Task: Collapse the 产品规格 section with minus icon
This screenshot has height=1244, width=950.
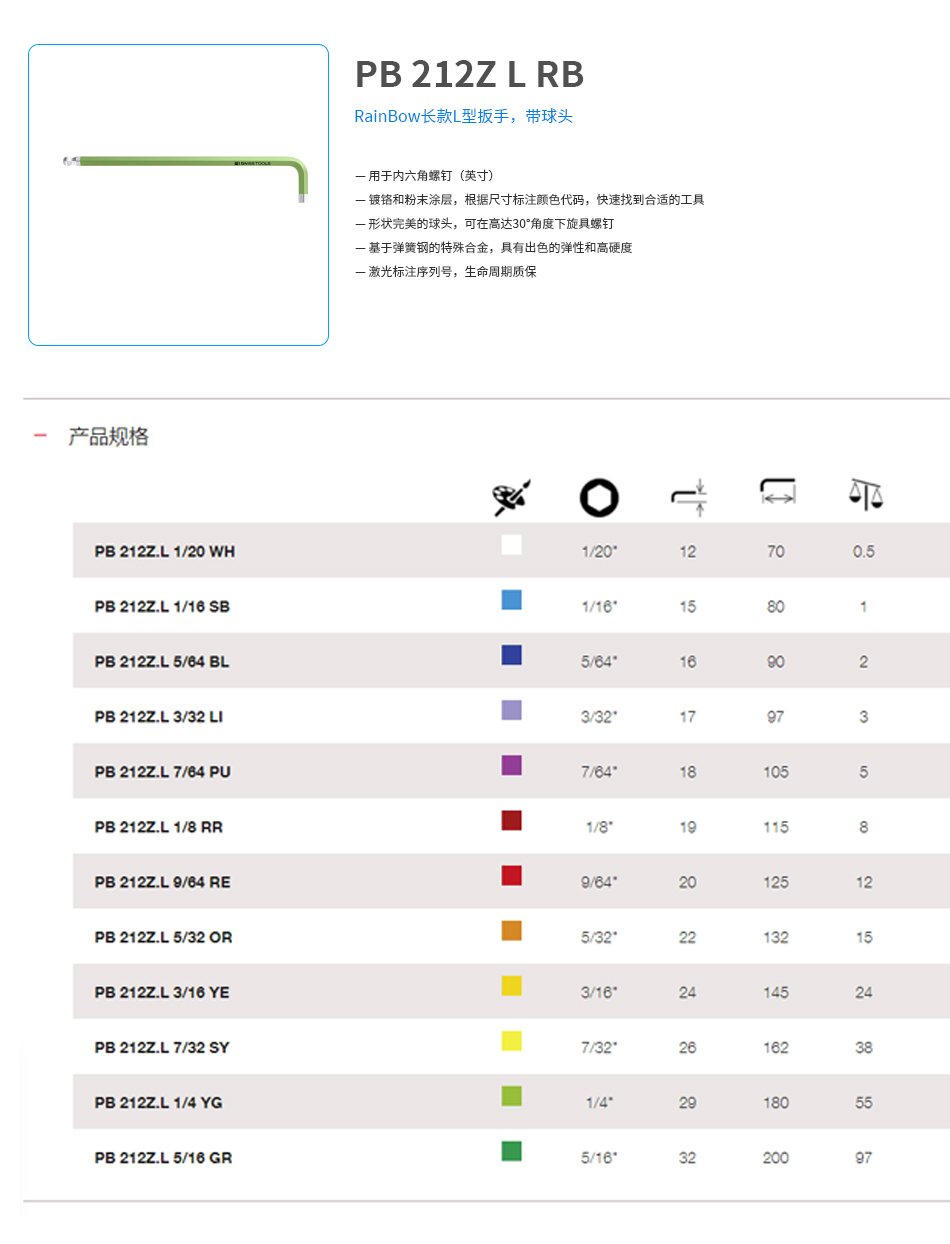Action: click(40, 436)
